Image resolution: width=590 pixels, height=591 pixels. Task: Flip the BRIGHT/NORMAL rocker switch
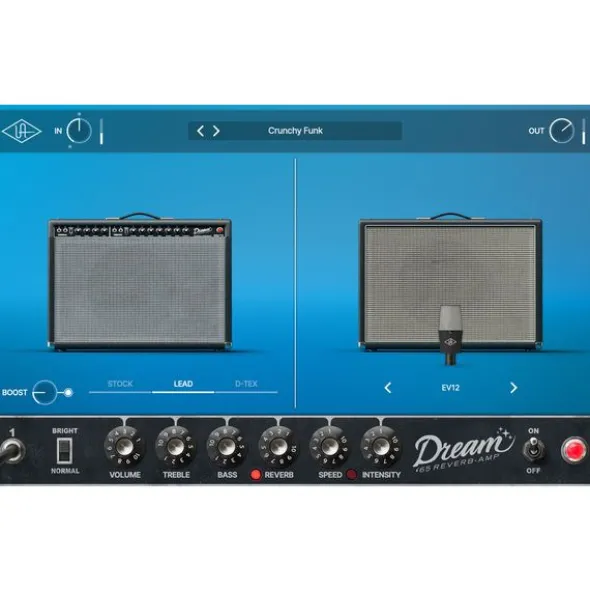click(x=64, y=451)
